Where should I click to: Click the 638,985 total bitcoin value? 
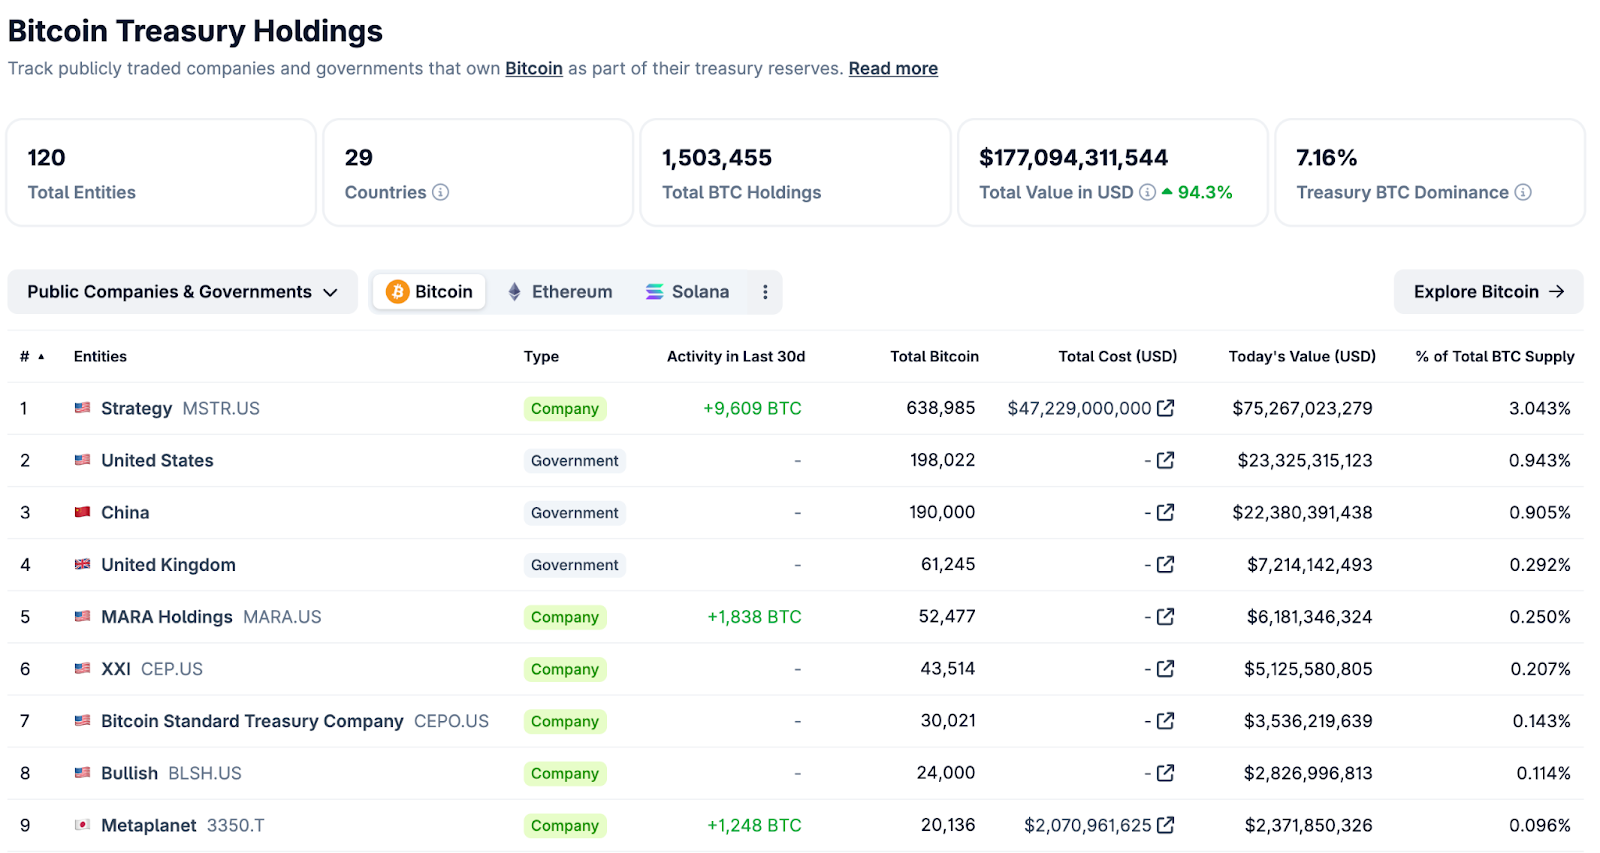tap(940, 408)
